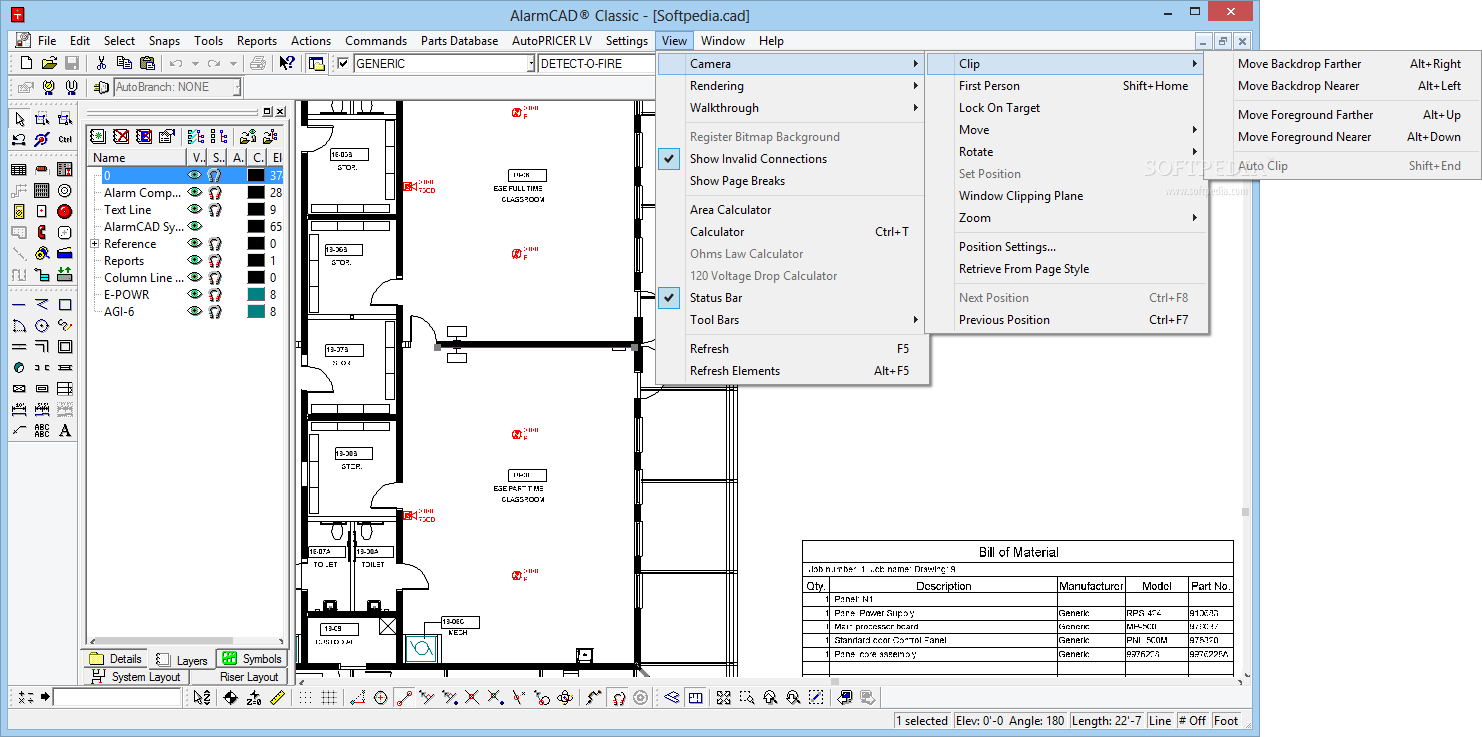Click the command input field at bottom
This screenshot has width=1482, height=737.
(117, 697)
